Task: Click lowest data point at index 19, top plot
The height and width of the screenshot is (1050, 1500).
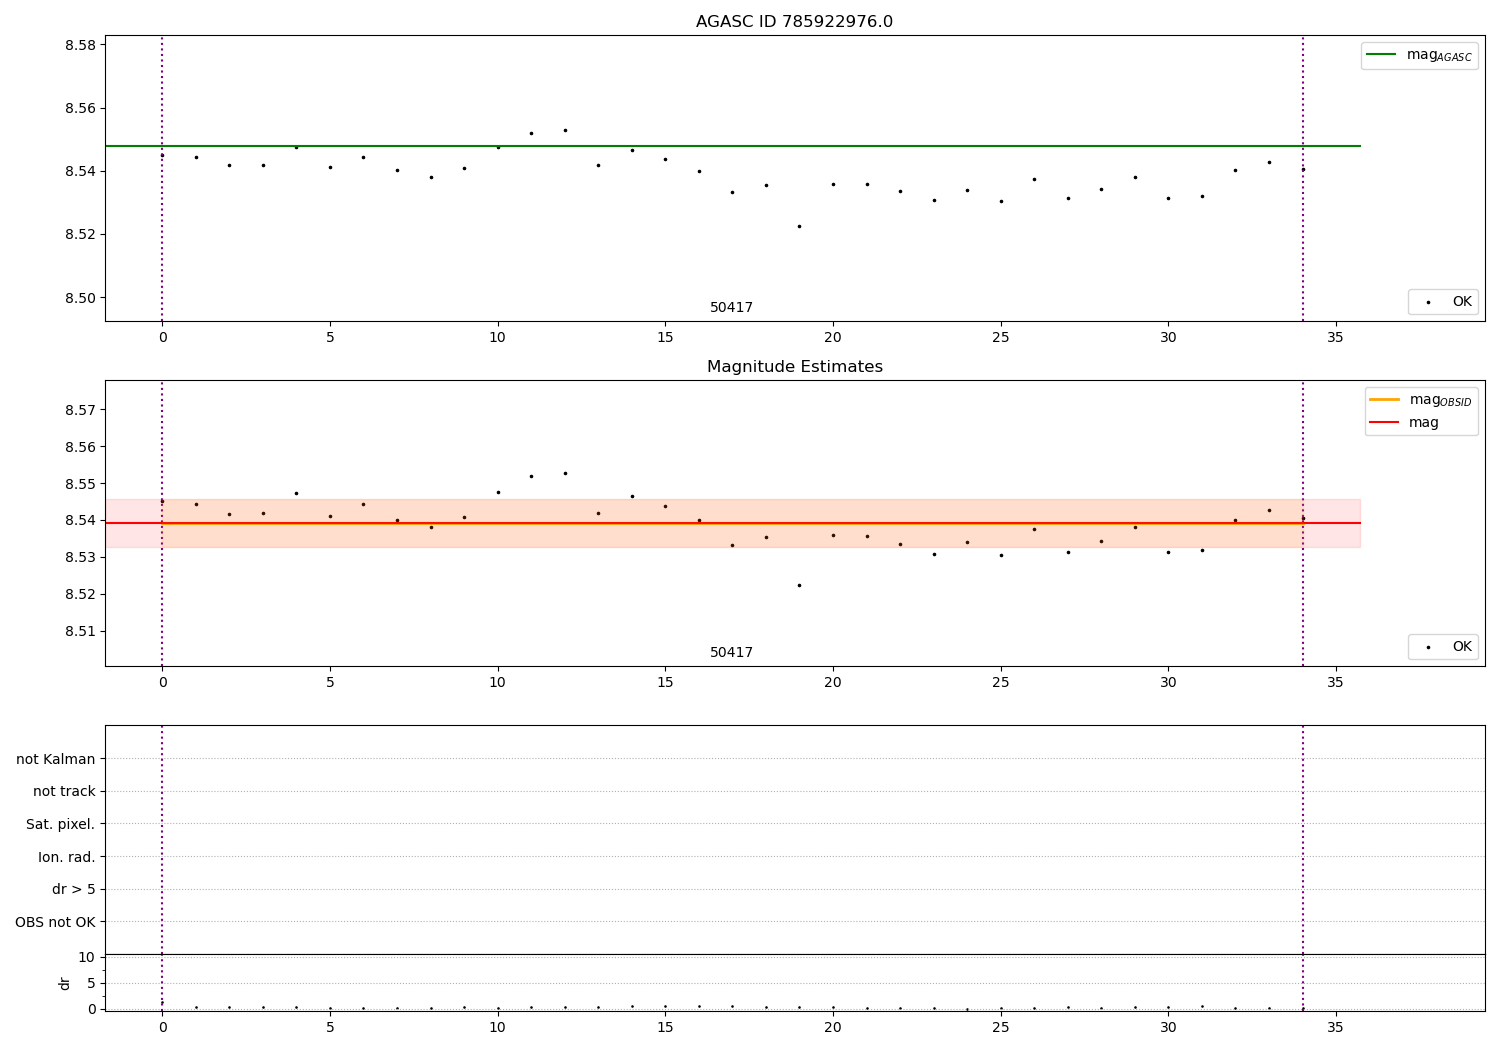Action: [799, 226]
